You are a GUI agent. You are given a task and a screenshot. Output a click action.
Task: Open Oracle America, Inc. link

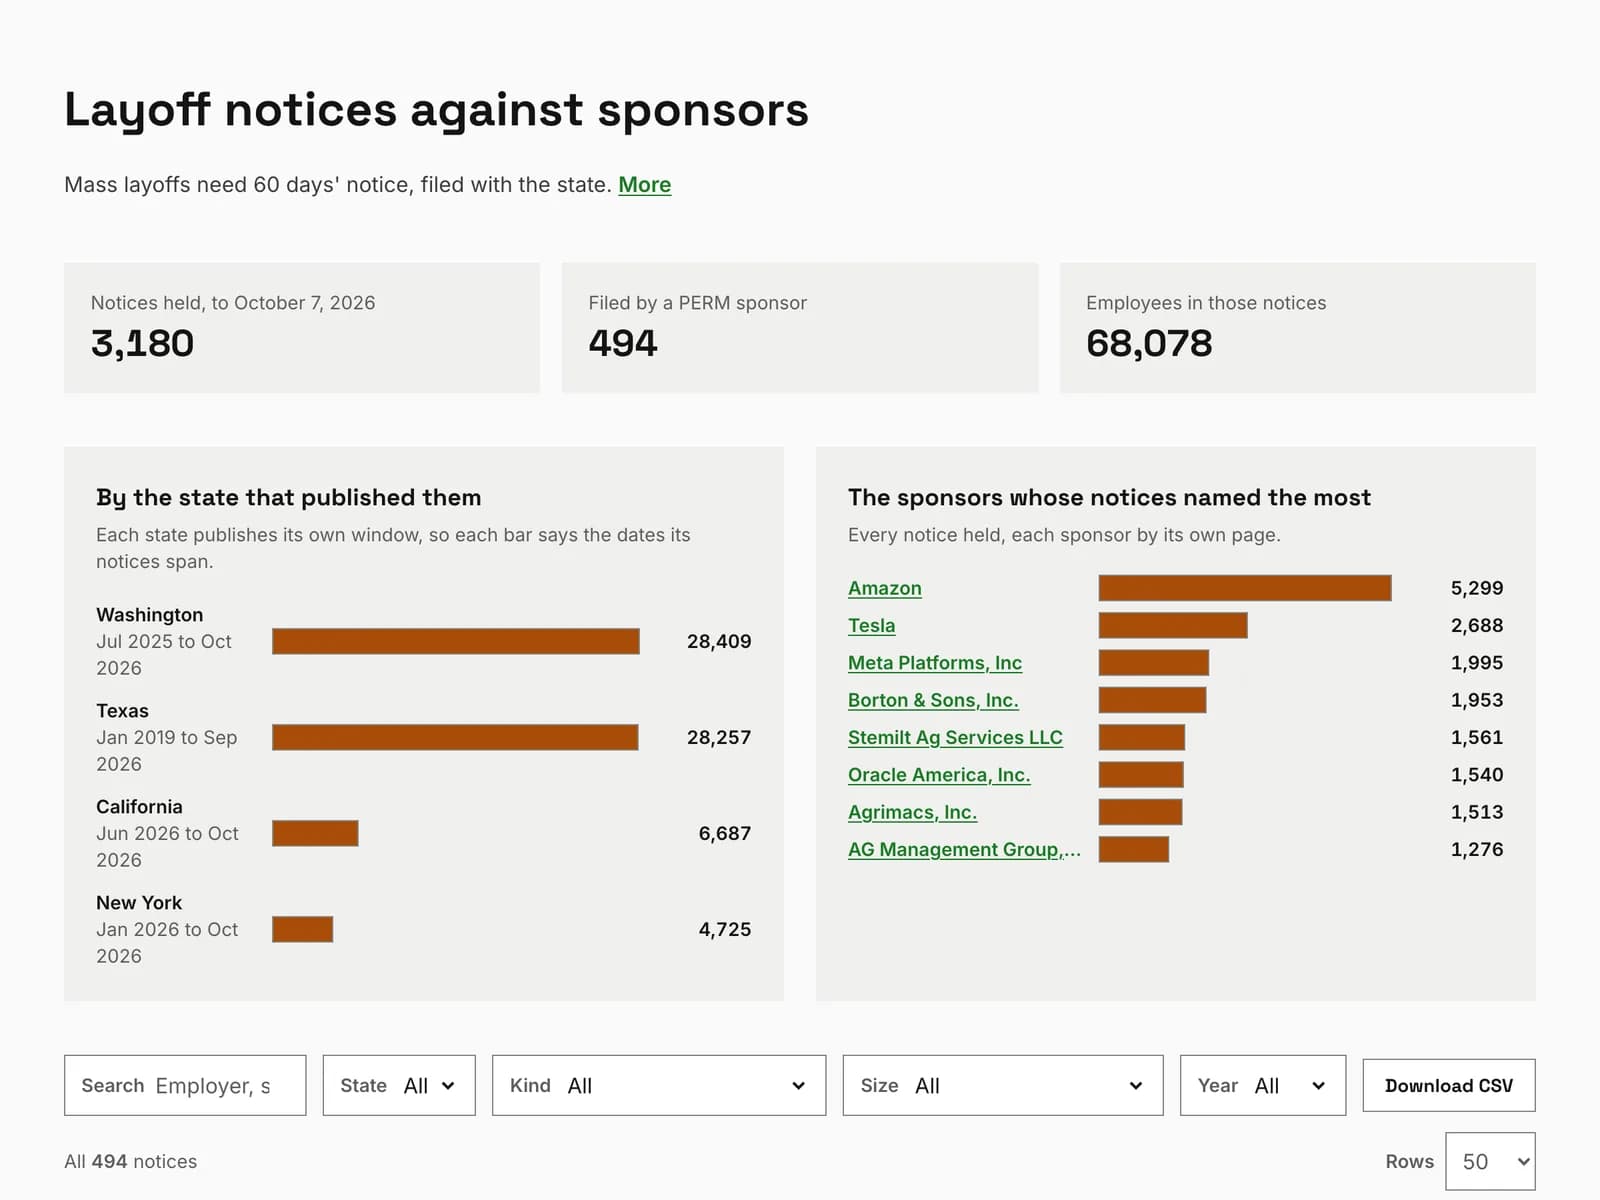tap(939, 775)
